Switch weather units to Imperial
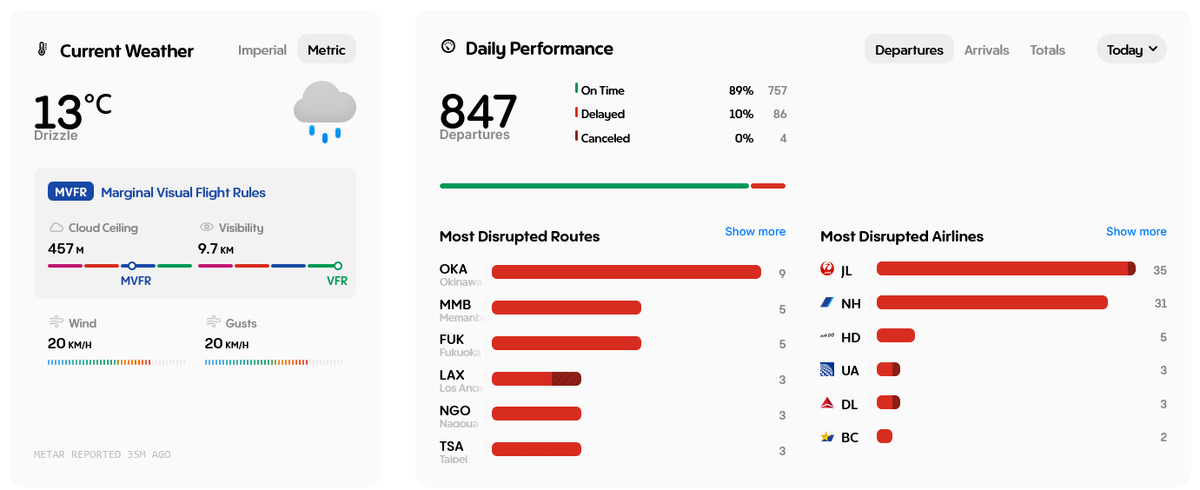The image size is (1200, 490). click(262, 50)
